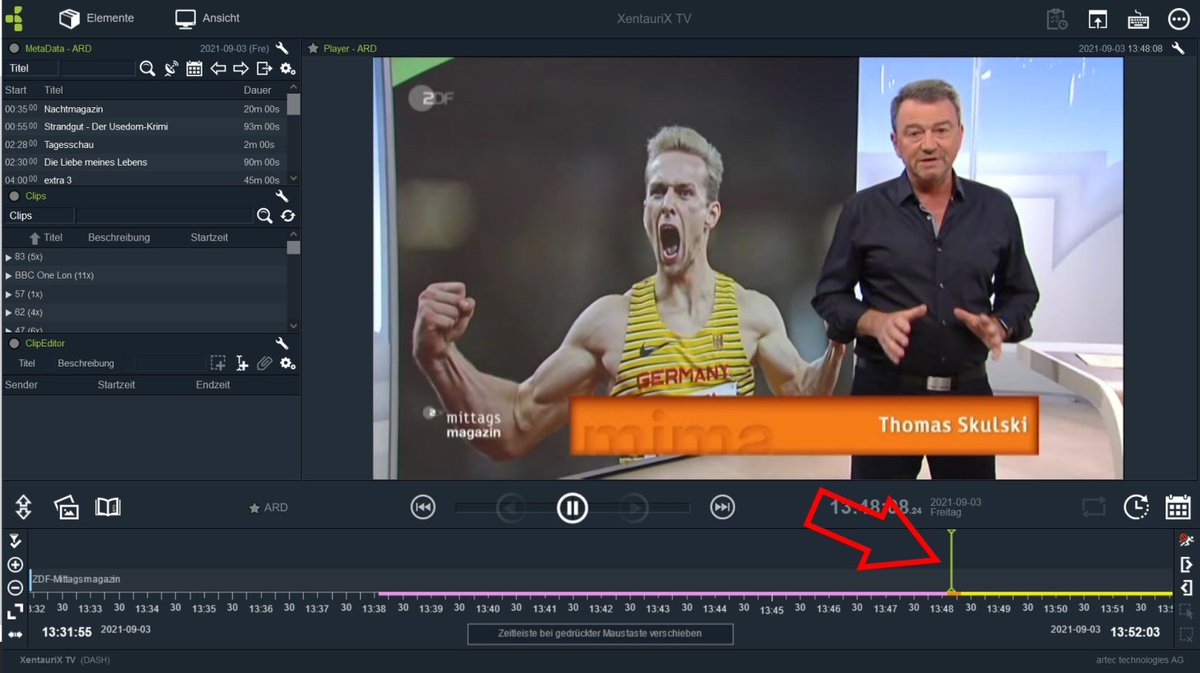
Task: Toggle the MetaData panel status circle
Action: click(14, 48)
